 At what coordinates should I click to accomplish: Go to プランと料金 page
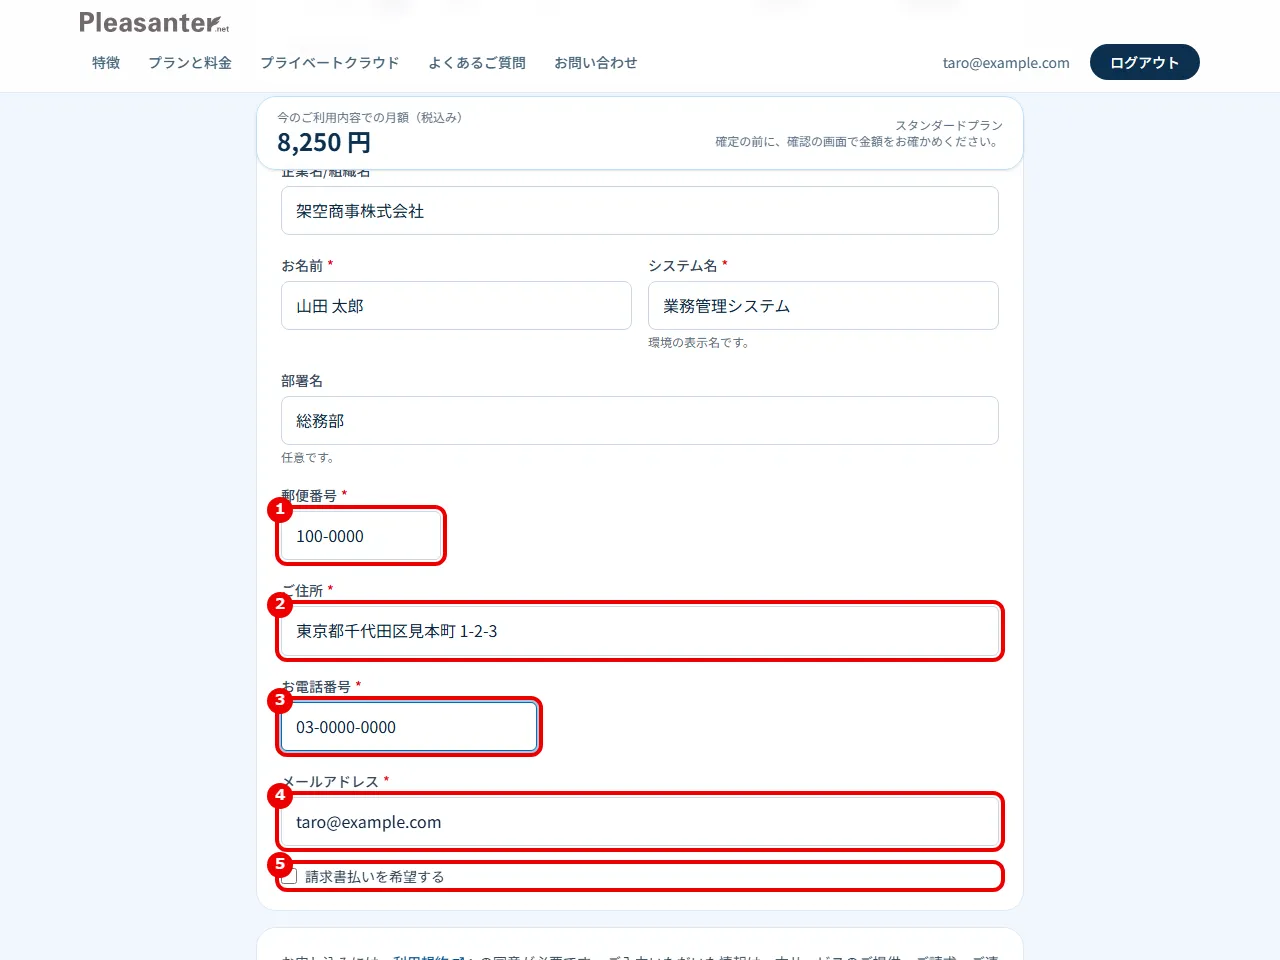190,63
